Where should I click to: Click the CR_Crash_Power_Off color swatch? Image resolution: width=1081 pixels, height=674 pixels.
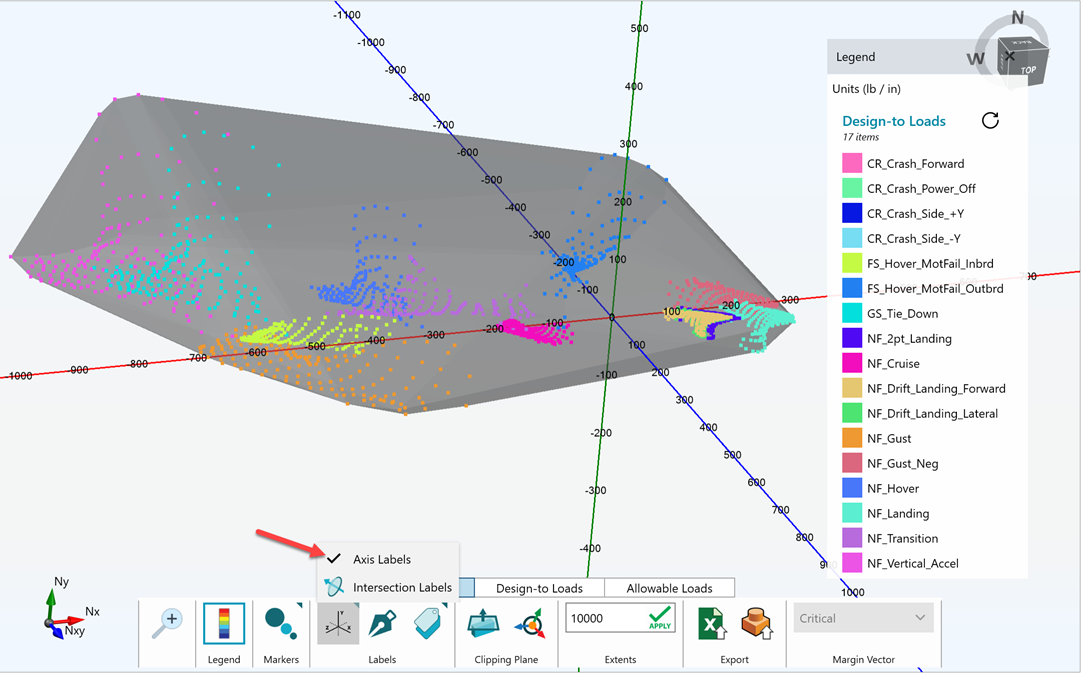(x=852, y=188)
